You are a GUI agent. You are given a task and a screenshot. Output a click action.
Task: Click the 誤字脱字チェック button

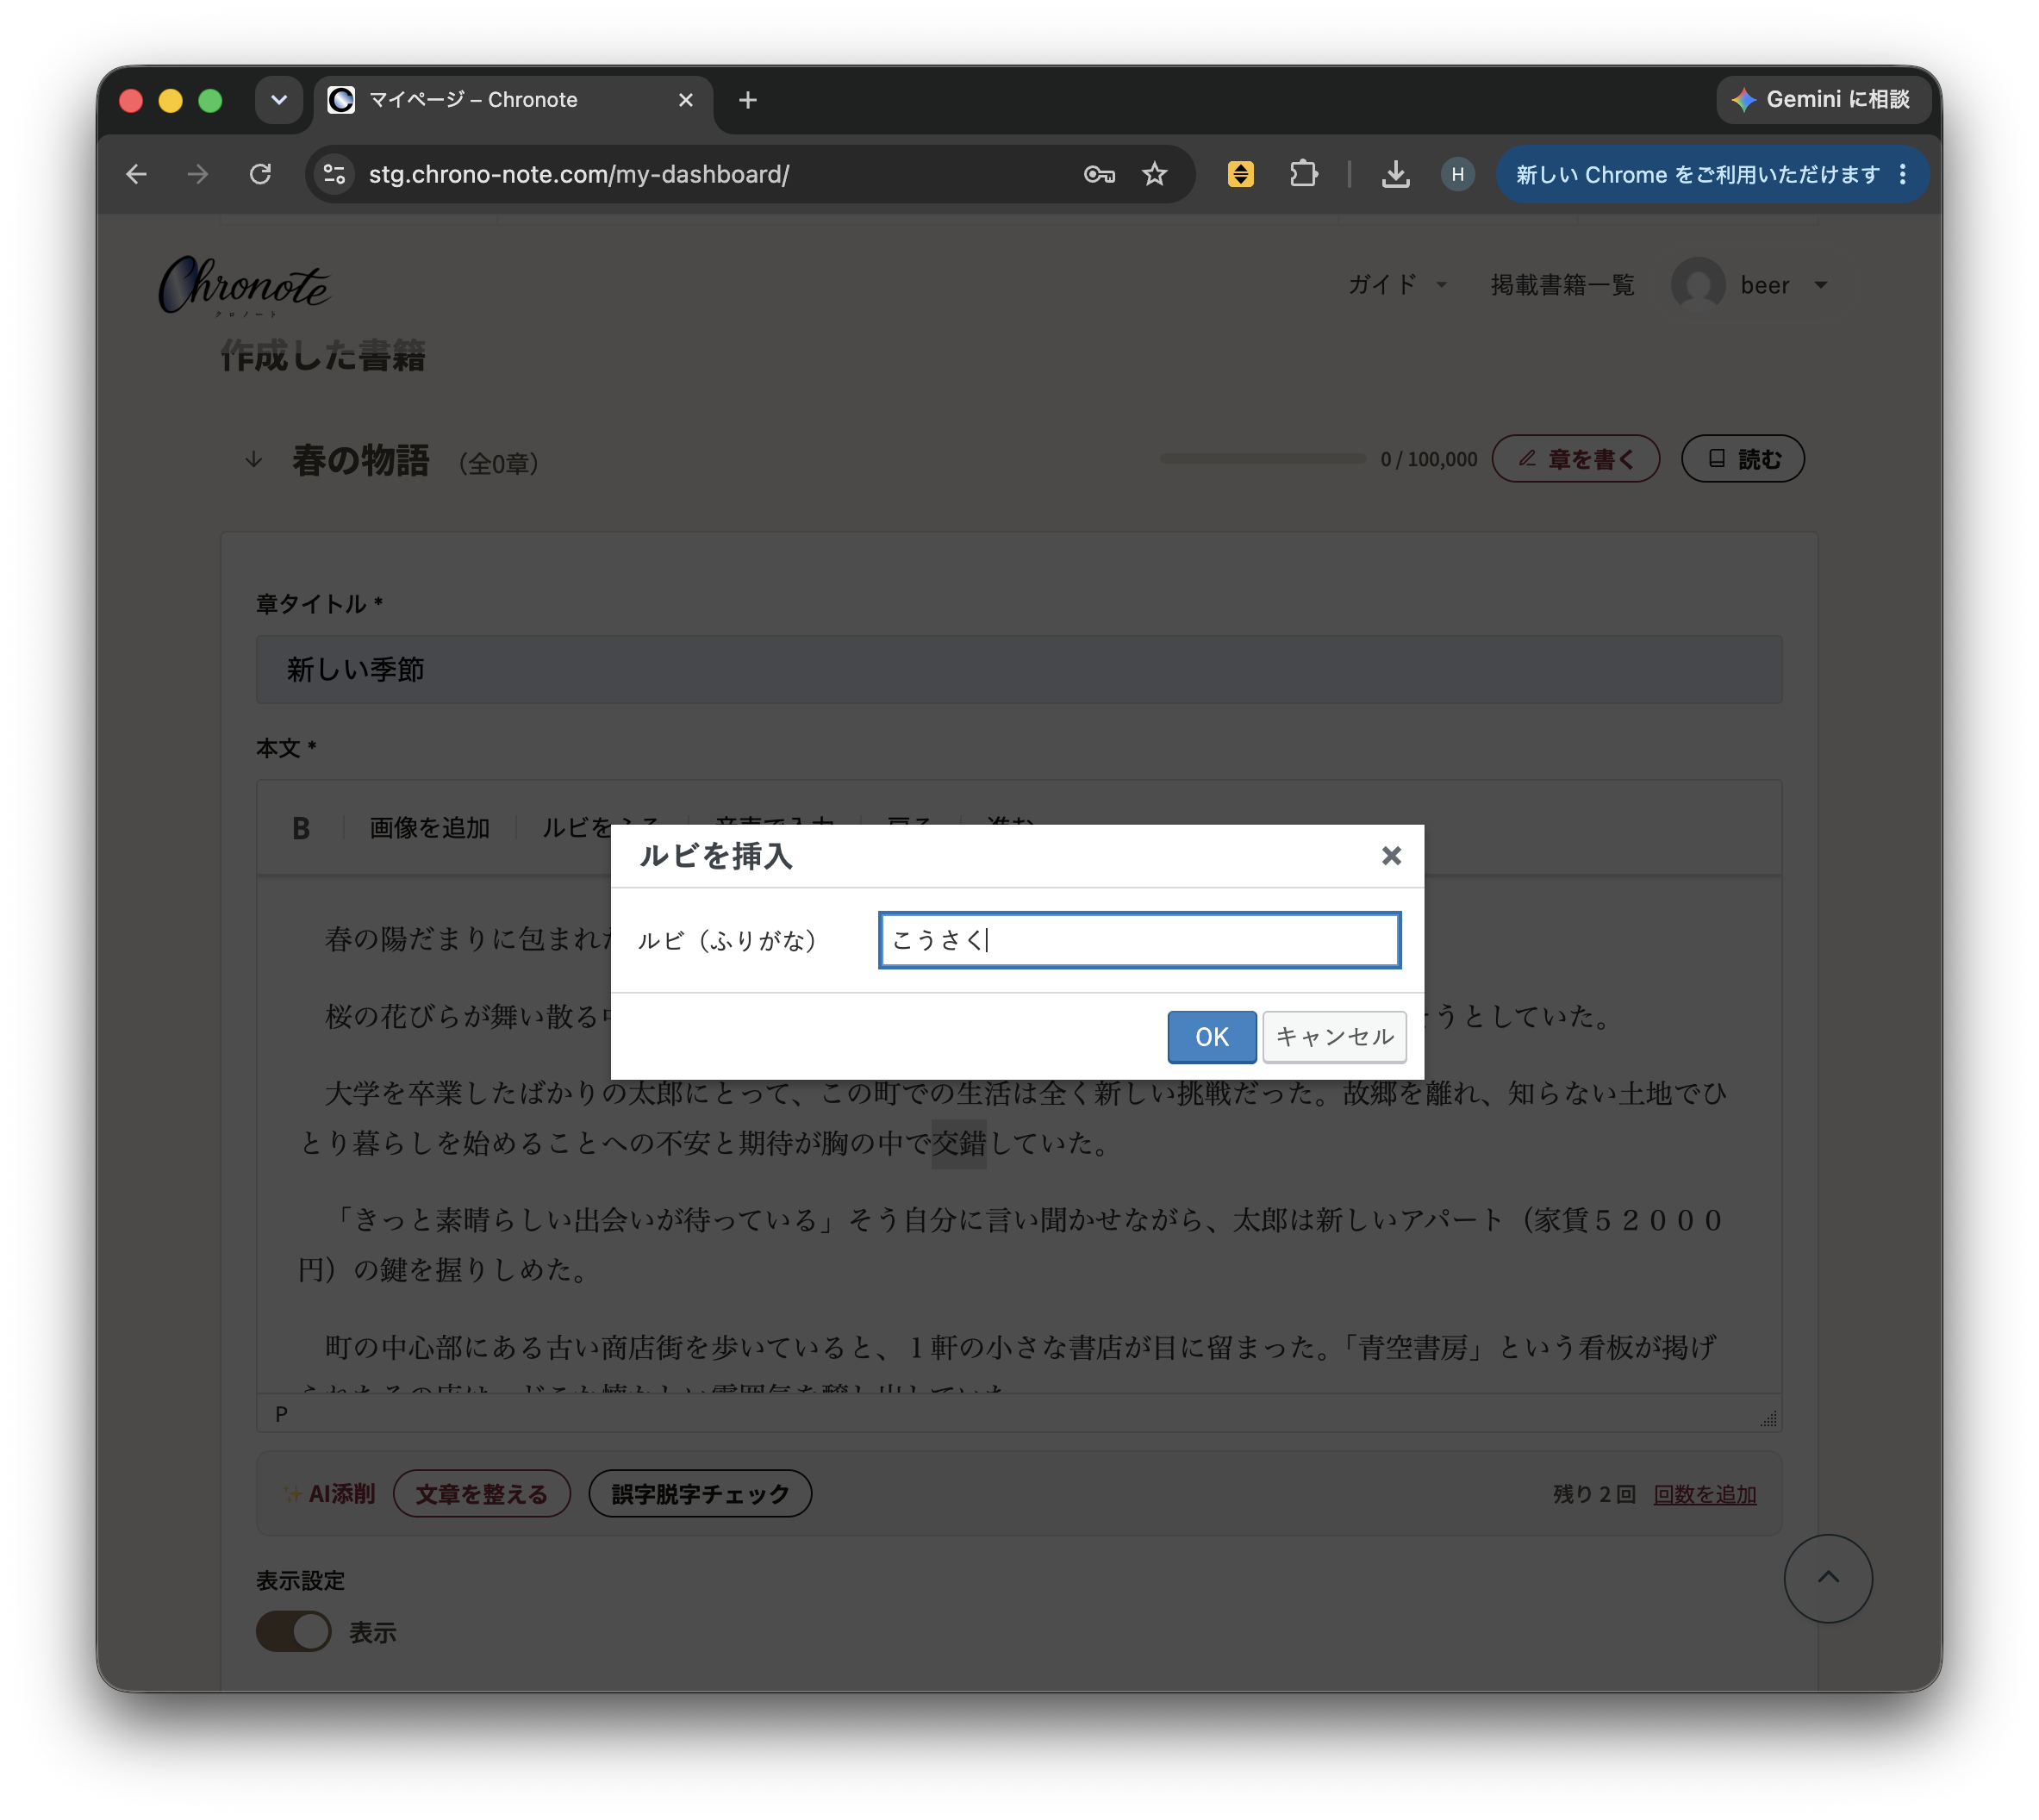pos(700,1494)
